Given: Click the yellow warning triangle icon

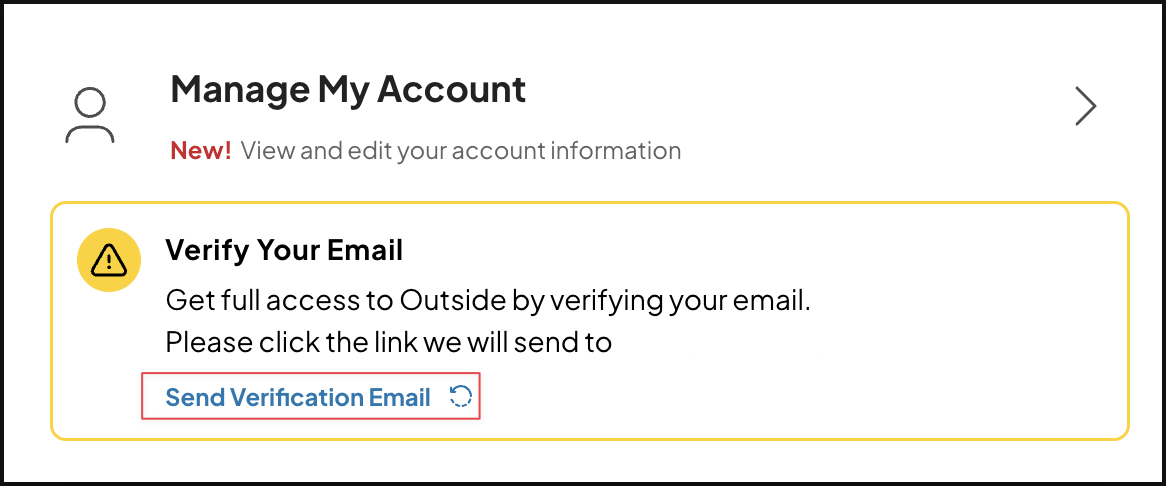Looking at the screenshot, I should [109, 259].
